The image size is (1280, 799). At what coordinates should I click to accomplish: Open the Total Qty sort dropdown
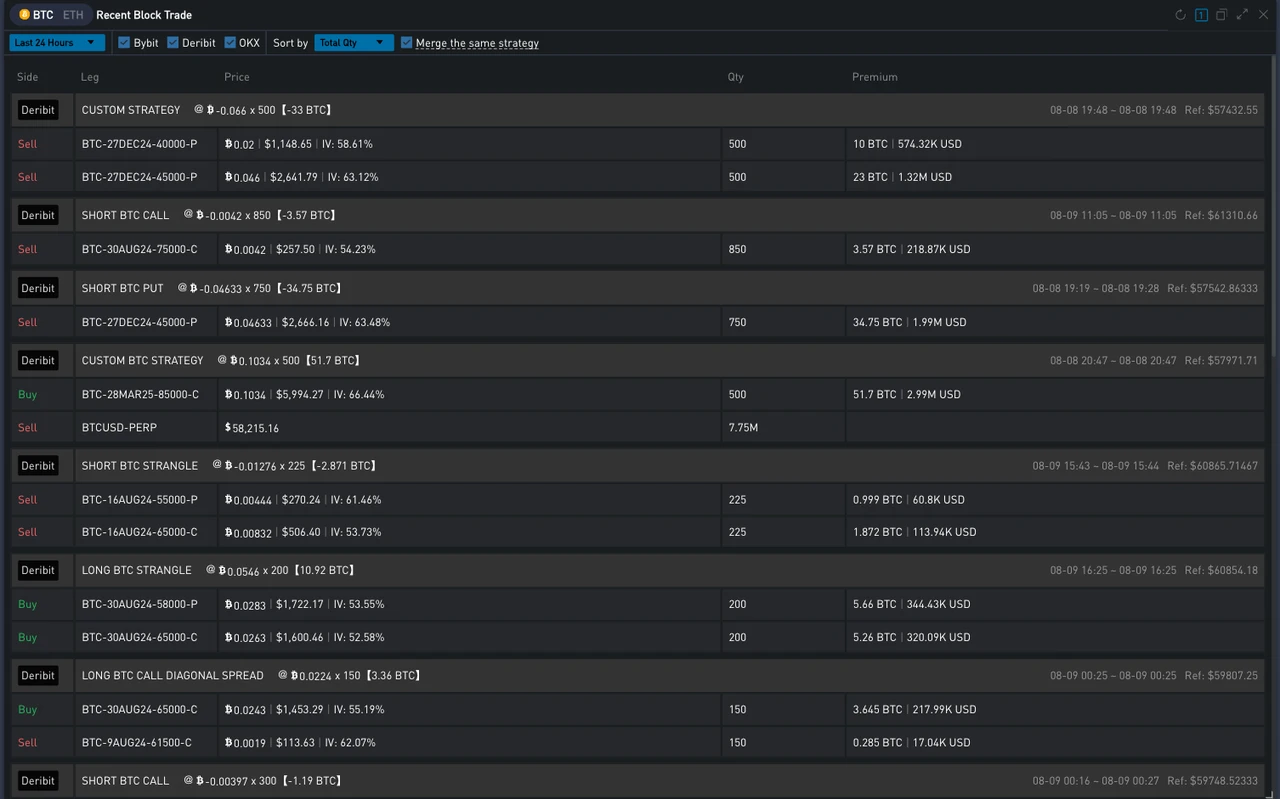(352, 43)
